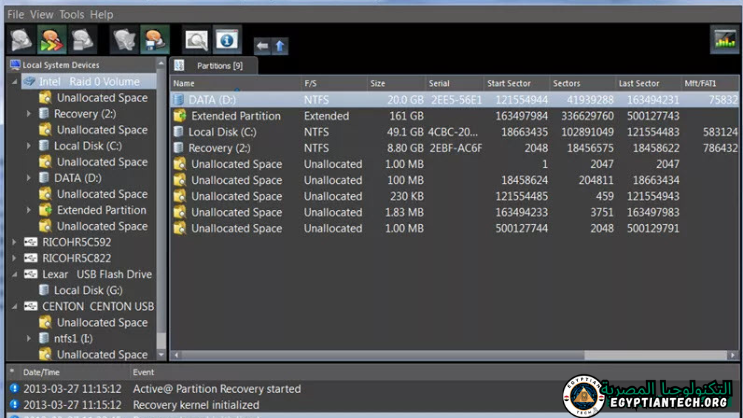
Task: Open the Tools menu
Action: [x=72, y=15]
